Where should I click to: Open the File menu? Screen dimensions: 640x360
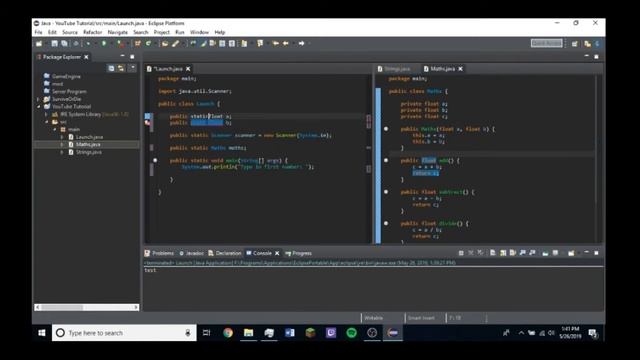(38, 32)
